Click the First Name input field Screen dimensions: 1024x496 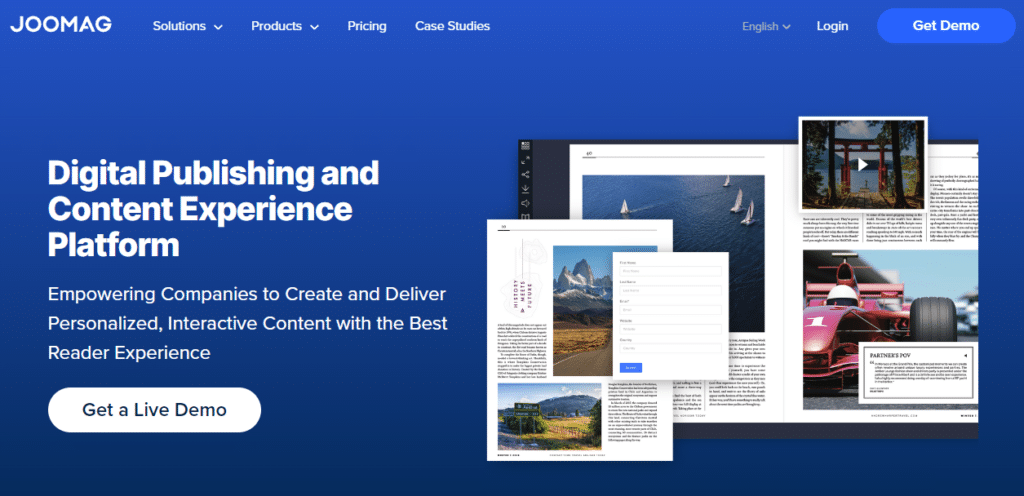(667, 270)
